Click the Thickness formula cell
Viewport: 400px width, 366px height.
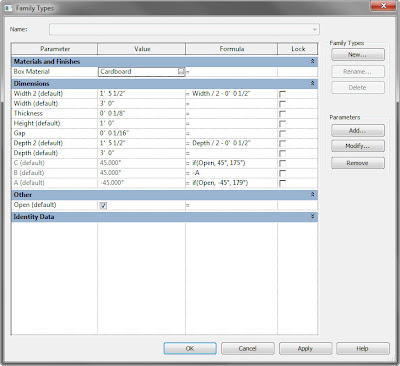[x=231, y=114]
